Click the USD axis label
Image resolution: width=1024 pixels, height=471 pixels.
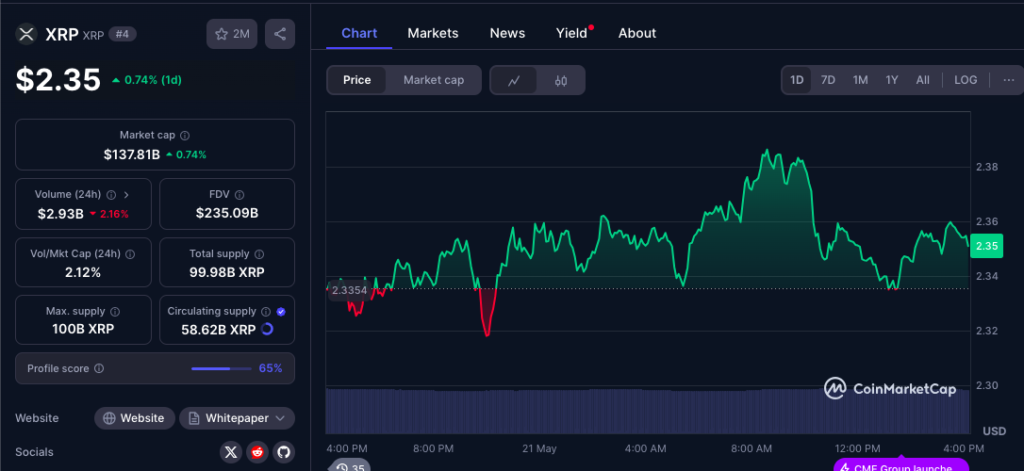point(994,431)
